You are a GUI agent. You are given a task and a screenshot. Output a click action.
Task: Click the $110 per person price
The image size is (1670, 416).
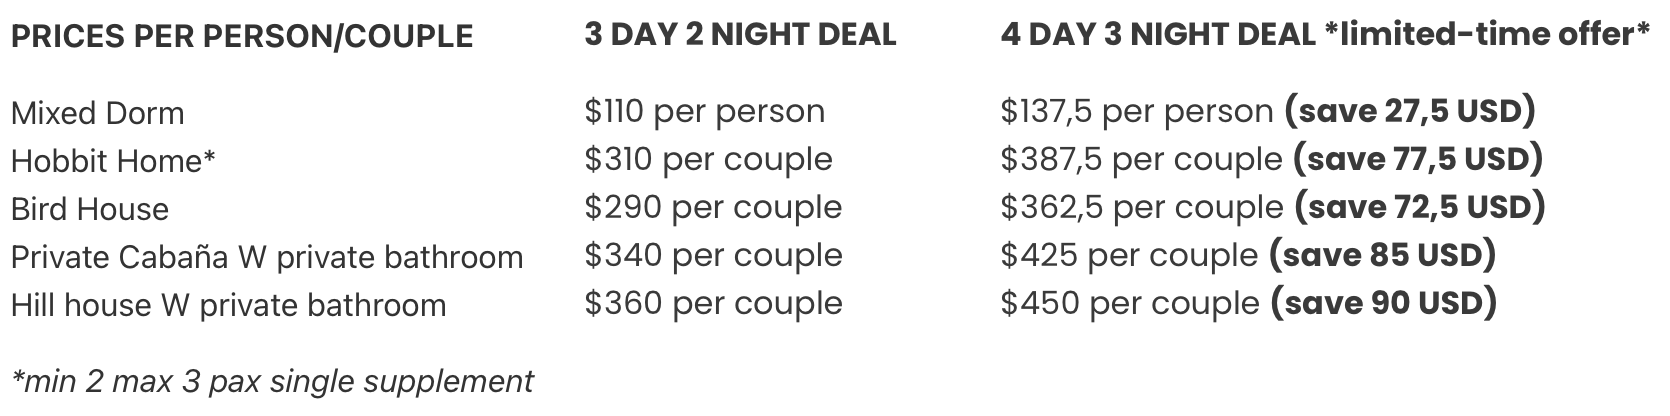tap(705, 111)
